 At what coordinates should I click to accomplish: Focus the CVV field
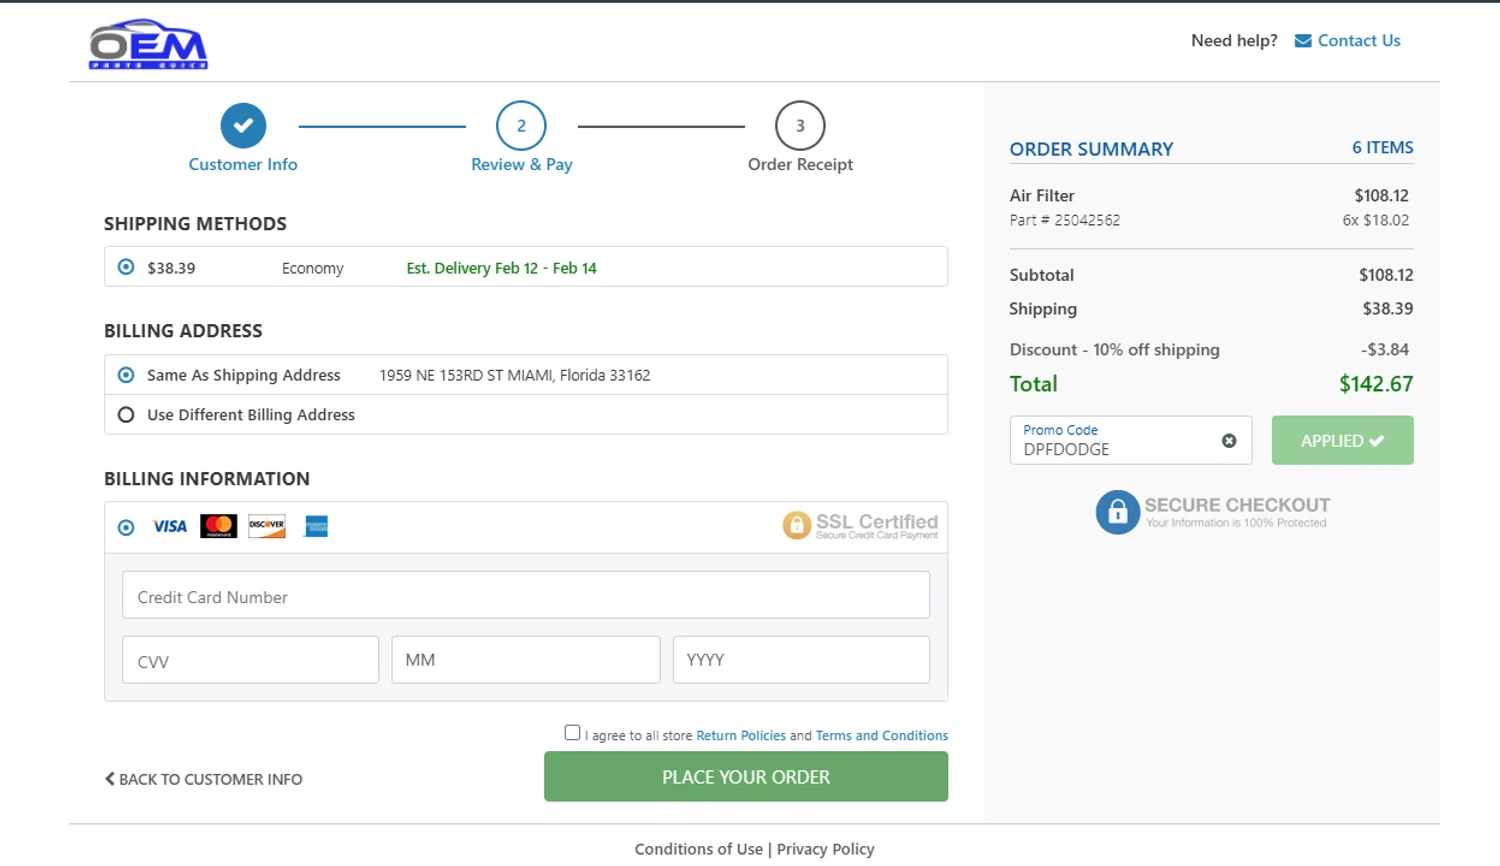tap(250, 660)
